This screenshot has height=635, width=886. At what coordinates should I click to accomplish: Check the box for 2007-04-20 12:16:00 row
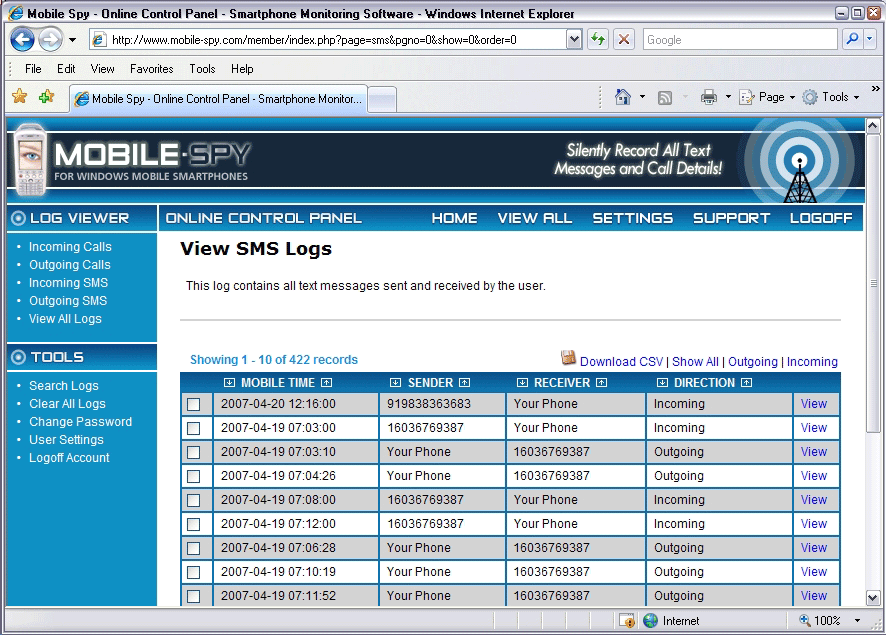(x=194, y=405)
